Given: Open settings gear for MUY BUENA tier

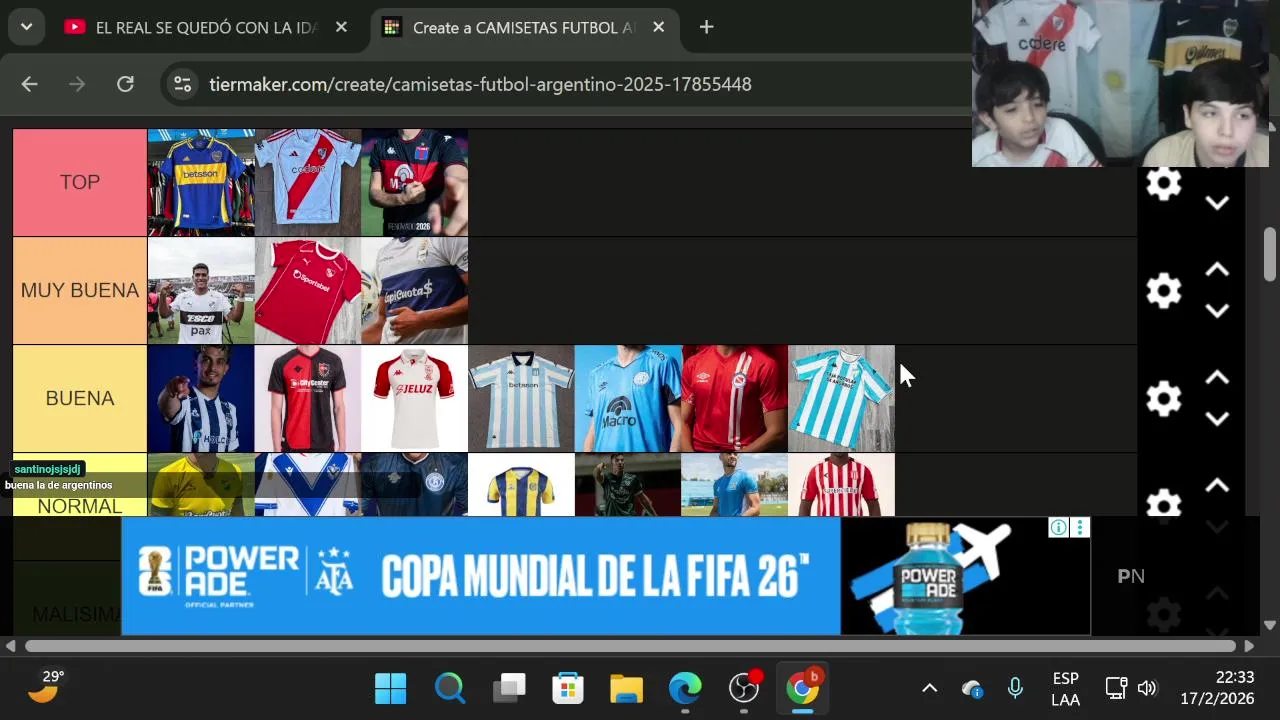Looking at the screenshot, I should coord(1163,291).
